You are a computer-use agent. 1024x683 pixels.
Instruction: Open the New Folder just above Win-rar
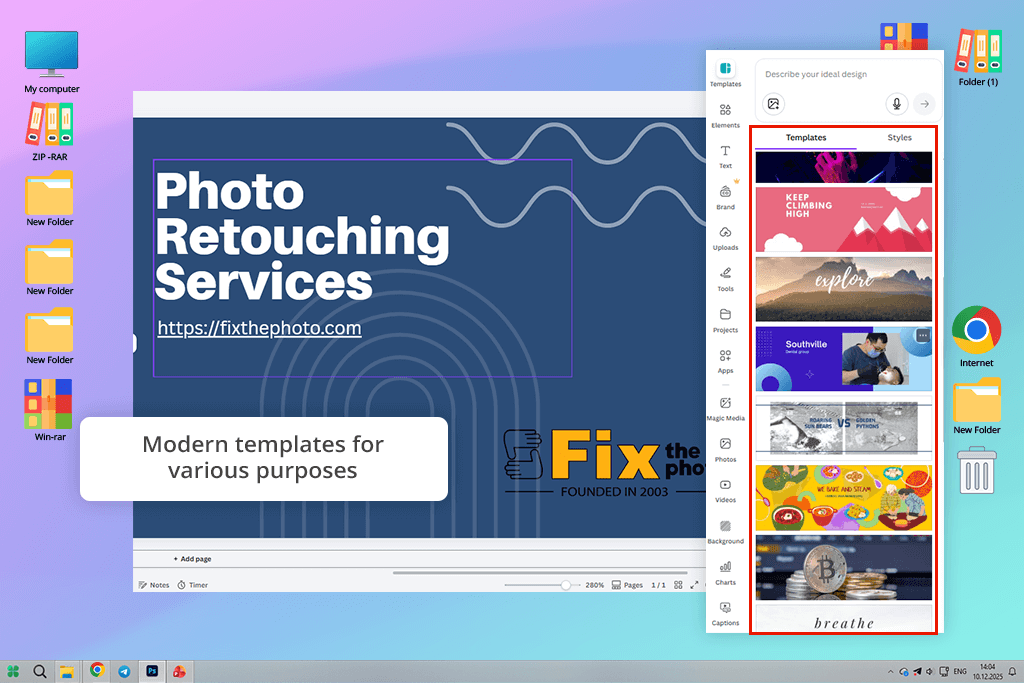pyautogui.click(x=49, y=337)
